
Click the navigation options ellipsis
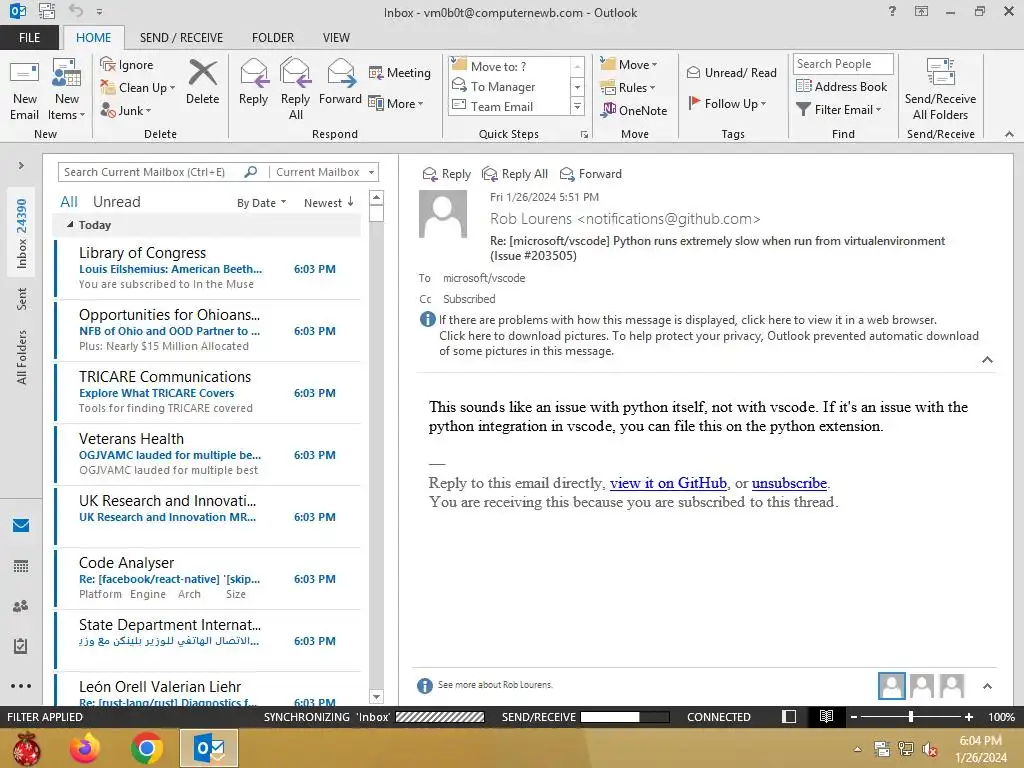pyautogui.click(x=21, y=686)
